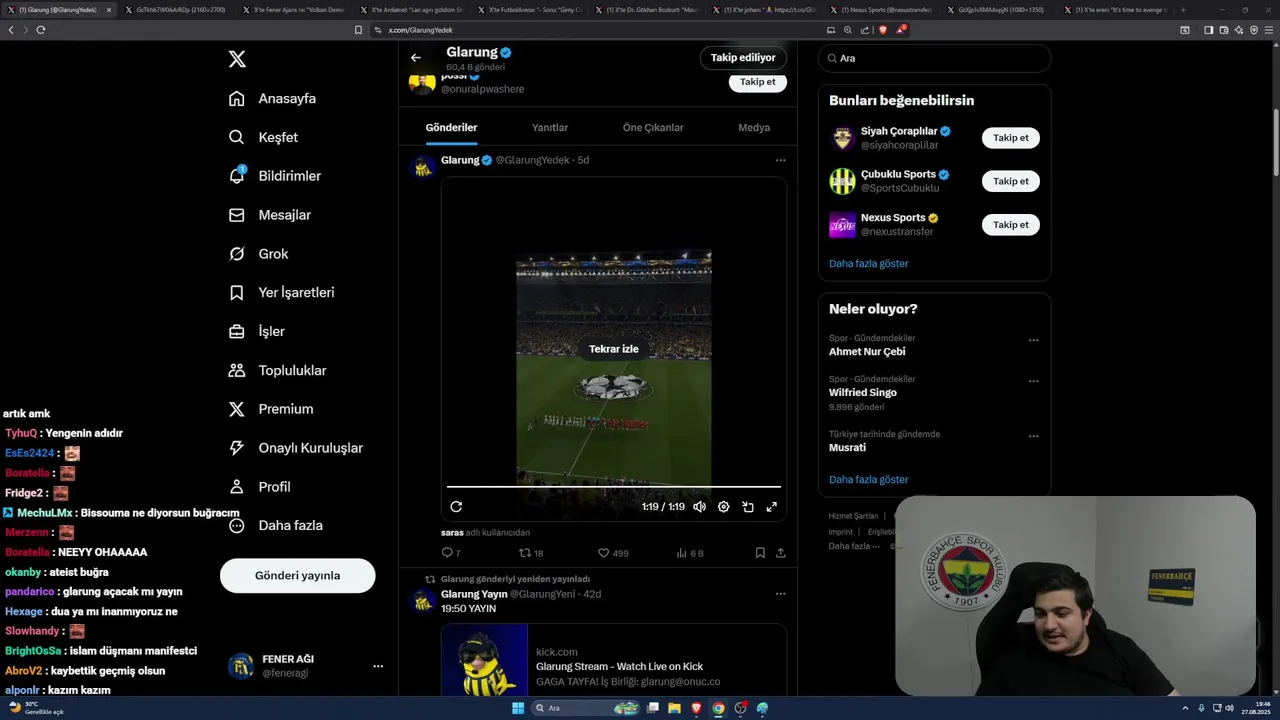Open Anasayfa home page
Viewport: 1280px width, 720px height.
272,99
